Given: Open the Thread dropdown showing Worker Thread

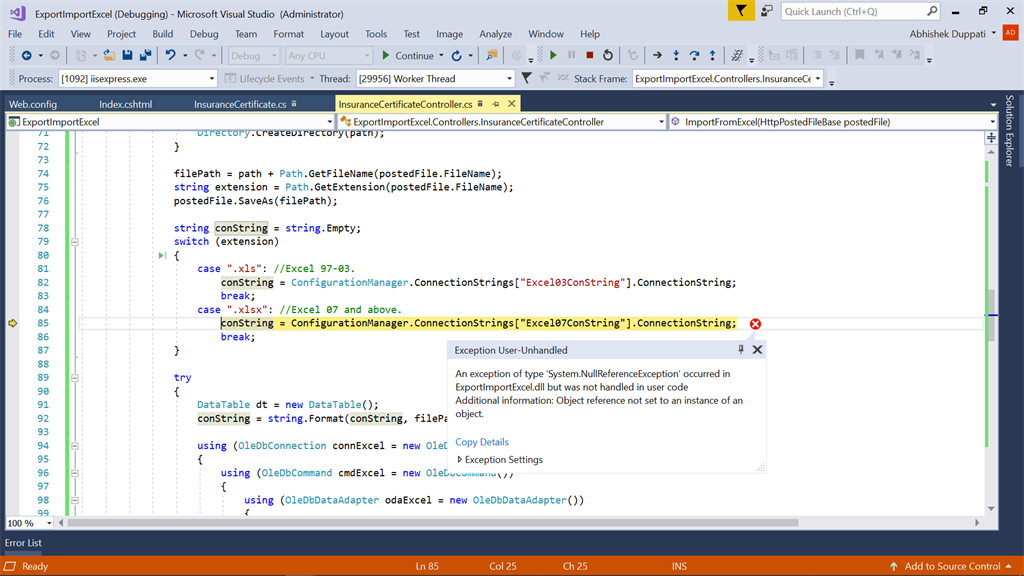Looking at the screenshot, I should coord(510,79).
